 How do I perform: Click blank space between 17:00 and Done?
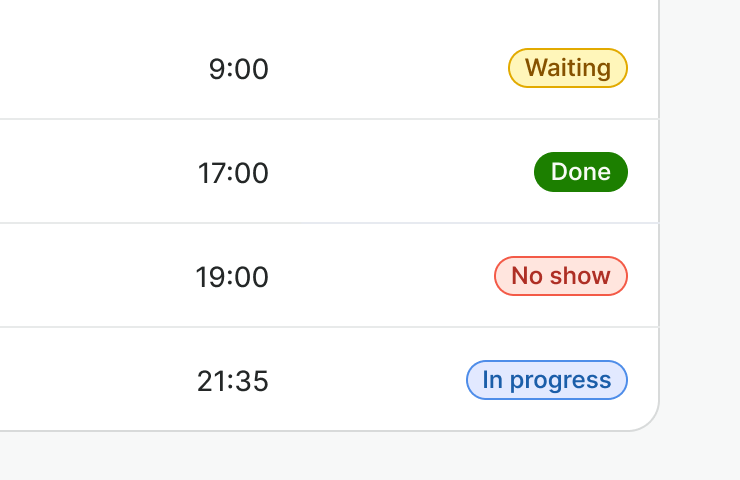pyautogui.click(x=400, y=173)
